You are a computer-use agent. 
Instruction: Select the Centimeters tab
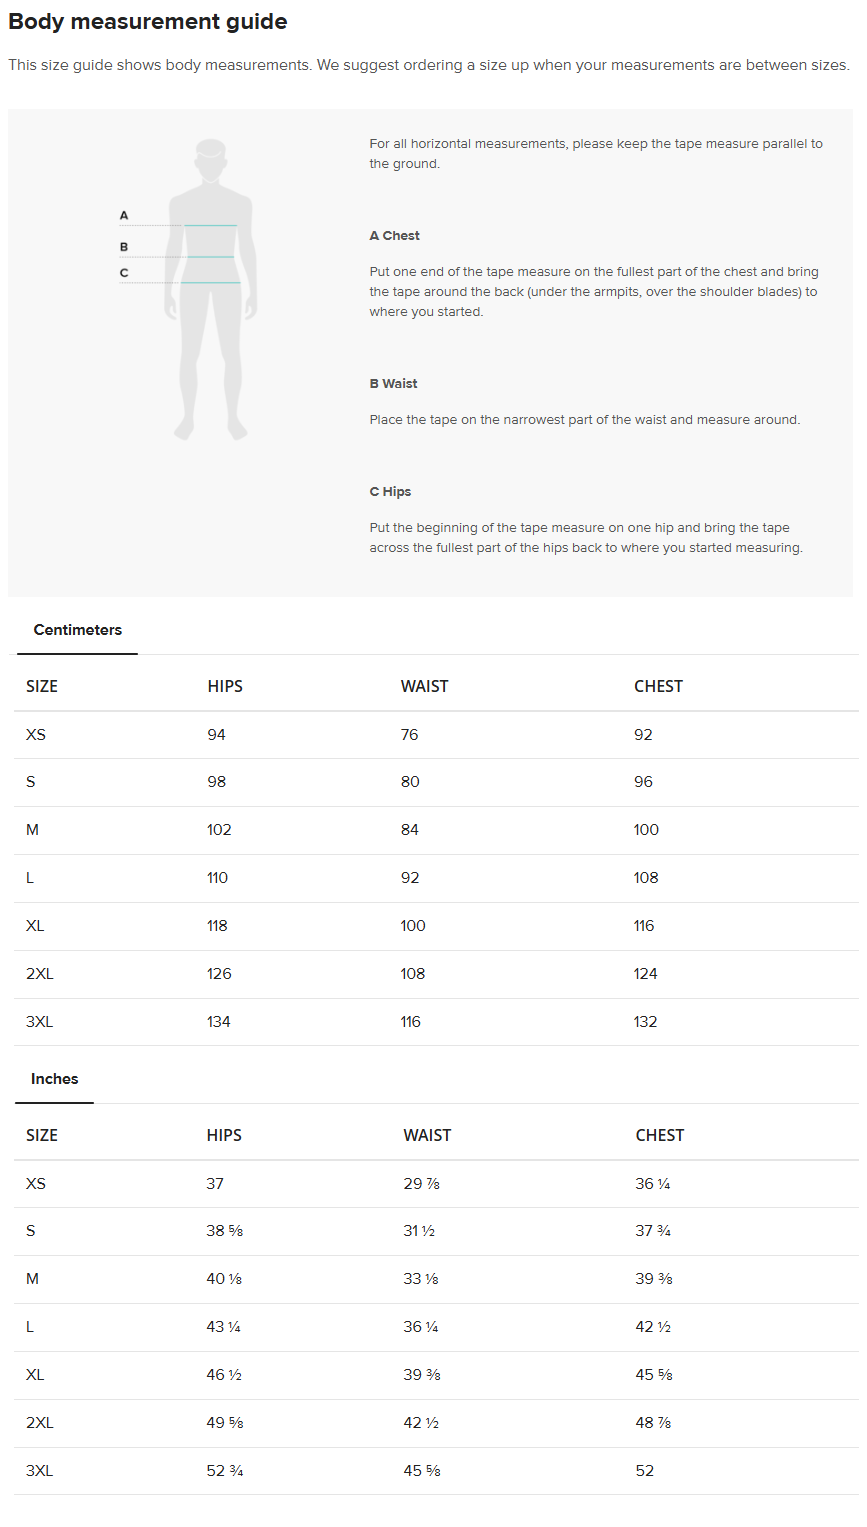tap(78, 630)
